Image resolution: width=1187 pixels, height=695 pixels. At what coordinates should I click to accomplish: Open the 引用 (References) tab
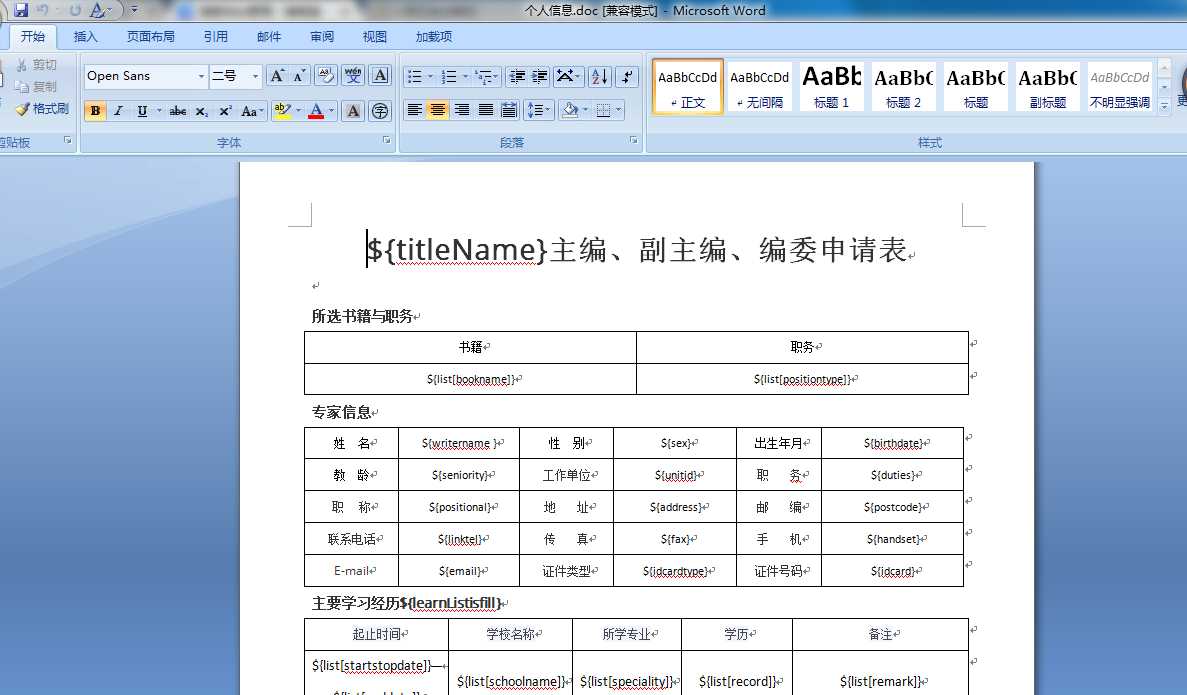tap(216, 36)
